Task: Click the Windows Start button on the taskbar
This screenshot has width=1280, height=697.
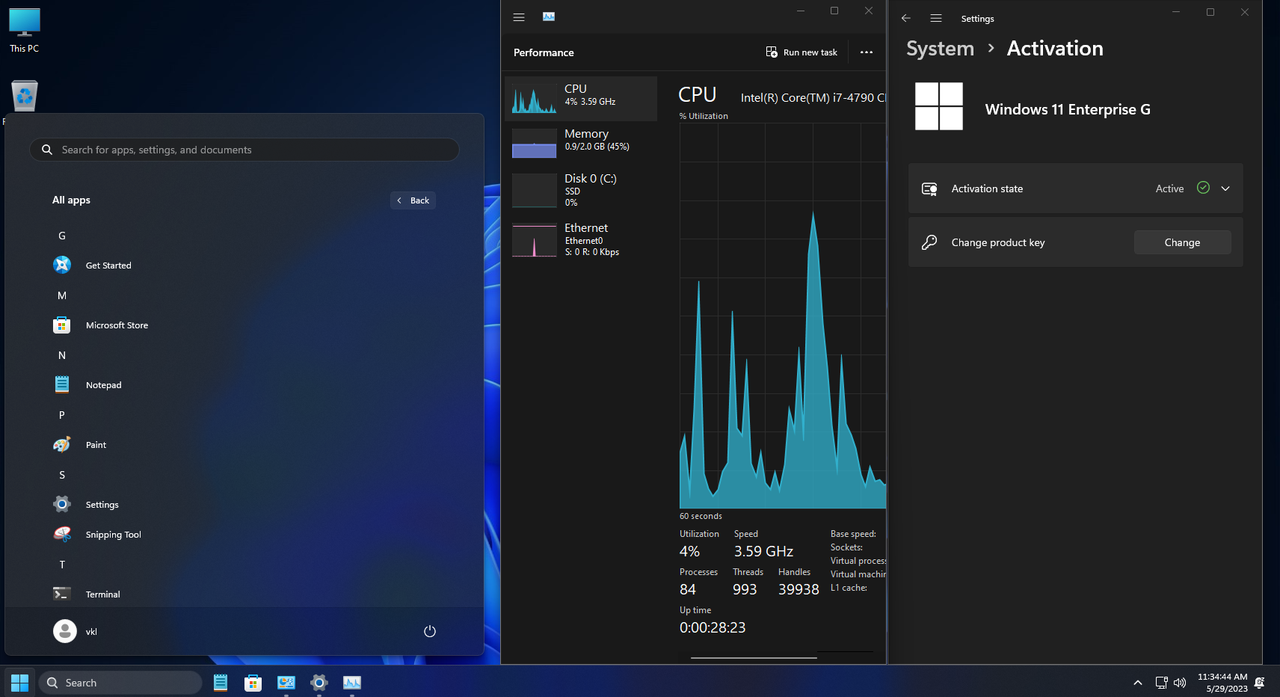Action: click(x=19, y=683)
